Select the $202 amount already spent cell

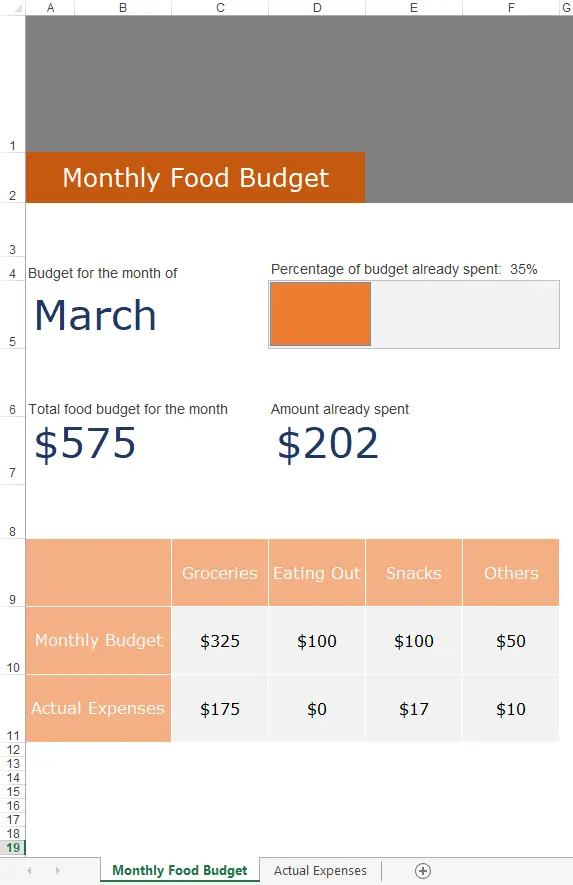(x=327, y=443)
